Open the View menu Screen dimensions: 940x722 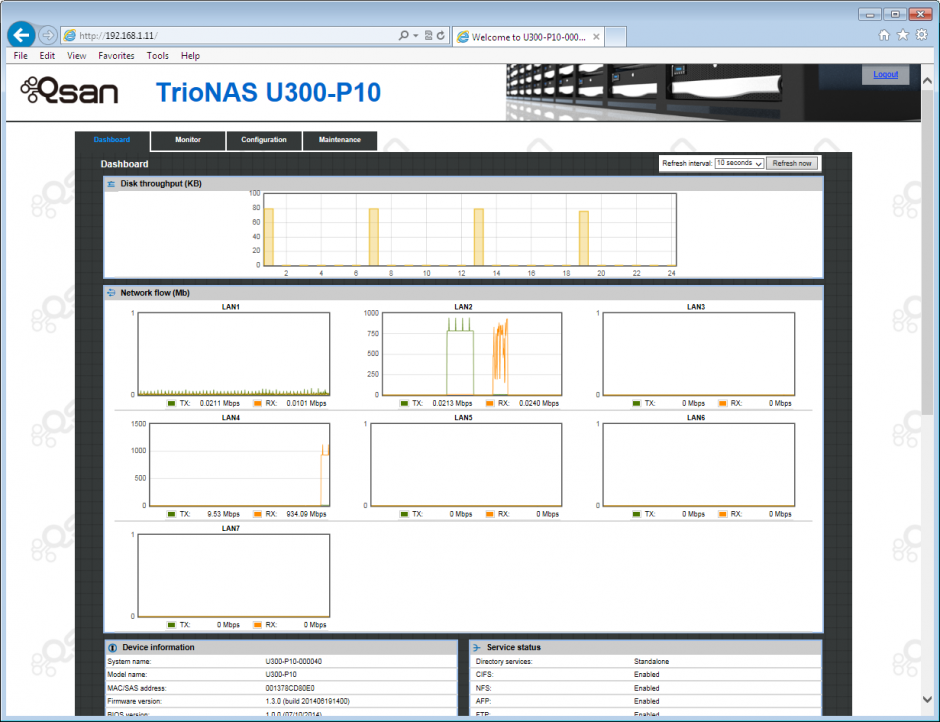pyautogui.click(x=76, y=56)
